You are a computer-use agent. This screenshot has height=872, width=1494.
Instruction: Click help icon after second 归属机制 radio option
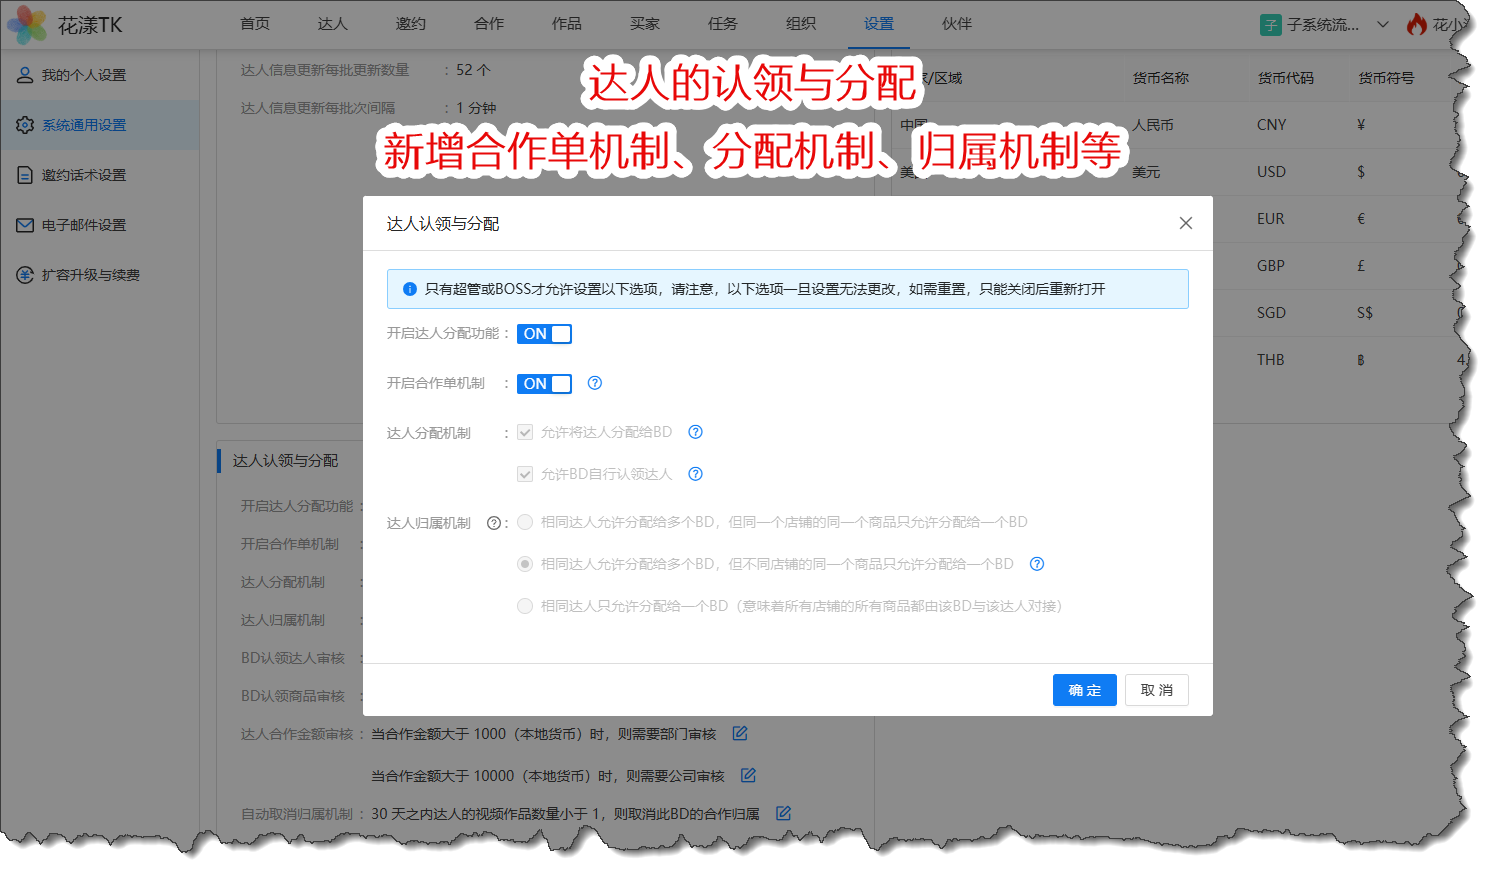(x=1037, y=564)
